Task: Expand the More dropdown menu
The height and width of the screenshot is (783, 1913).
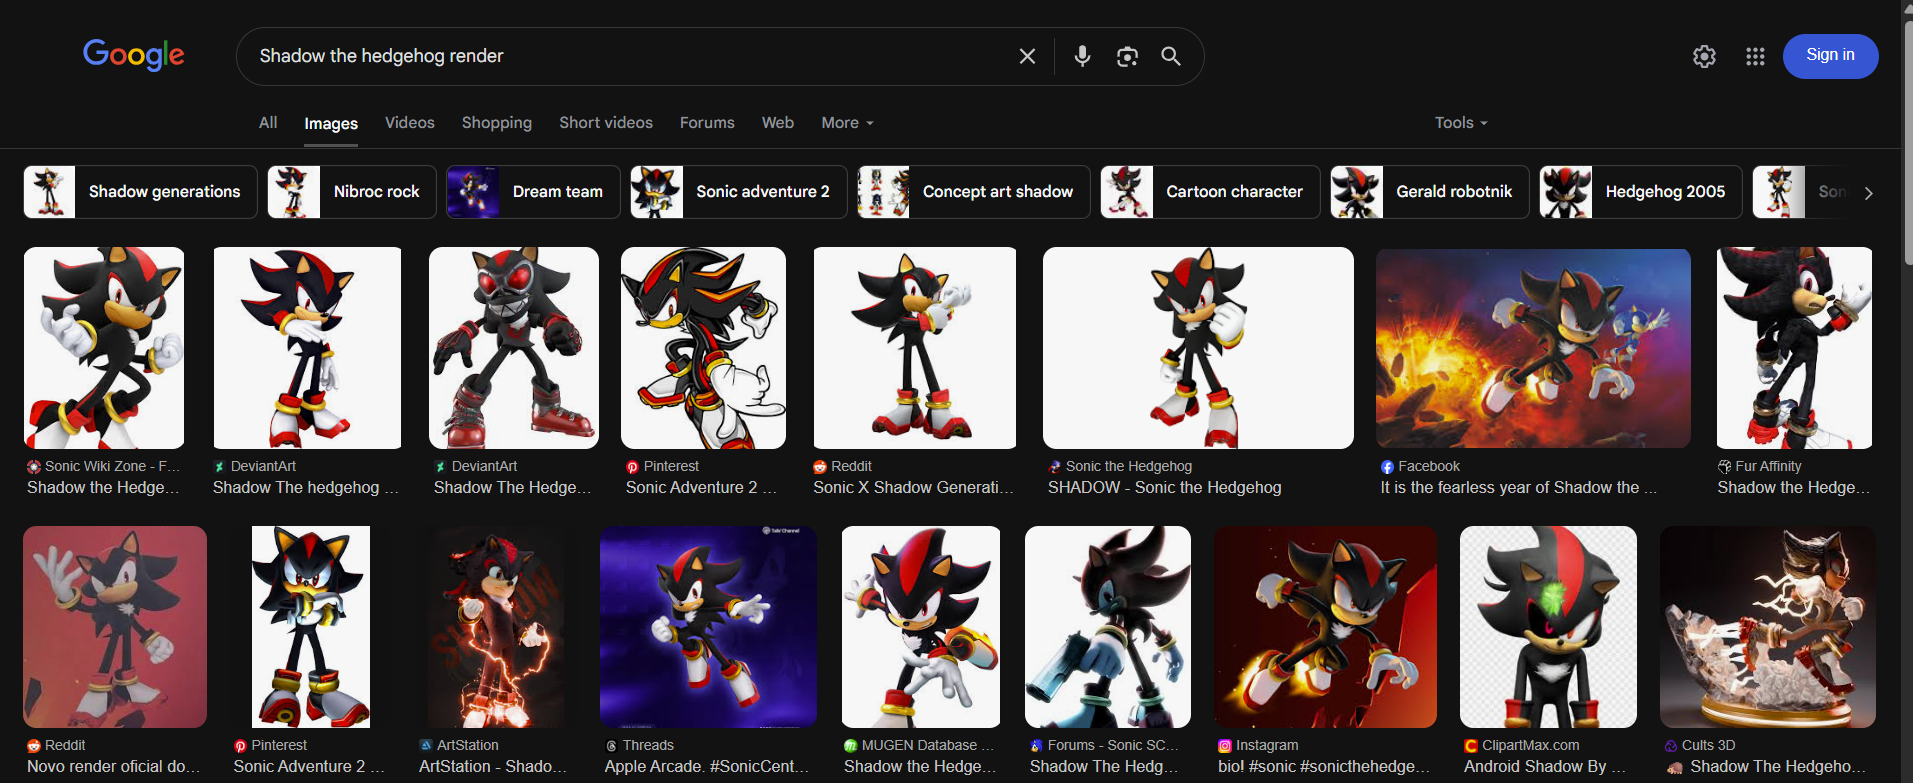Action: pyautogui.click(x=847, y=122)
